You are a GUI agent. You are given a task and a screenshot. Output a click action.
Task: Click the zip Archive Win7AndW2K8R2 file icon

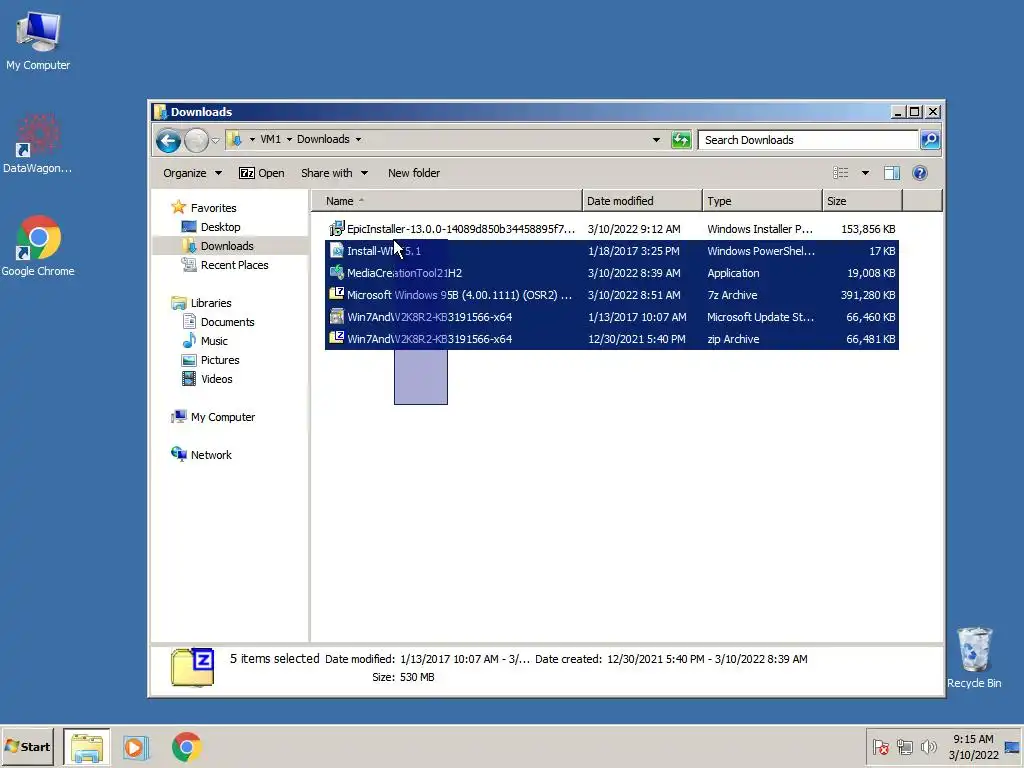(336, 338)
